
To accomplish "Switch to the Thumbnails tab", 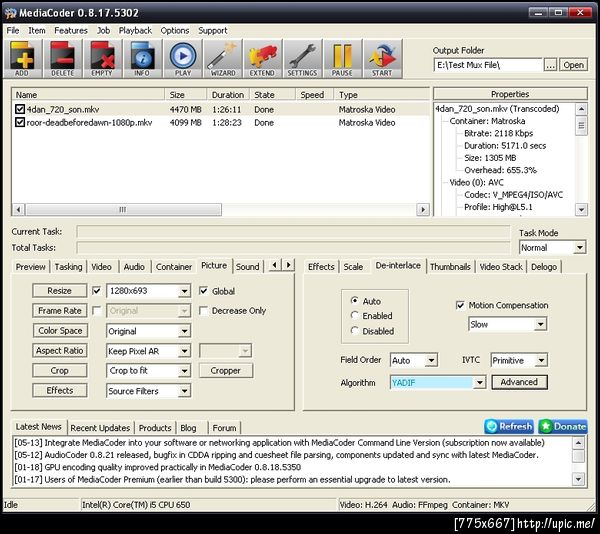I will pyautogui.click(x=450, y=267).
